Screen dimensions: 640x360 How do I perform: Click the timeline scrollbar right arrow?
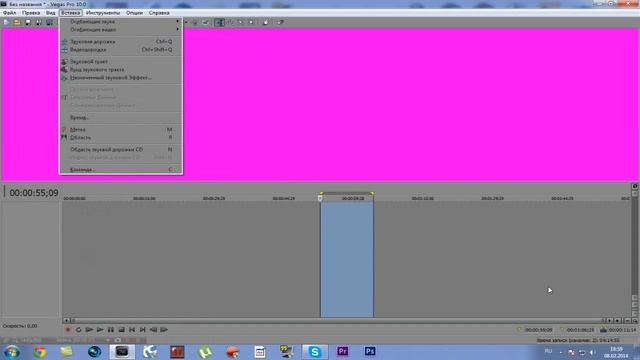(609, 321)
